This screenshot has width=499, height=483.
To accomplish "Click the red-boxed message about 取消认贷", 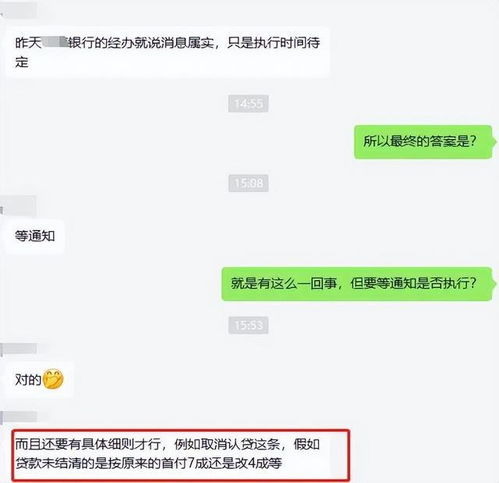I will point(180,455).
